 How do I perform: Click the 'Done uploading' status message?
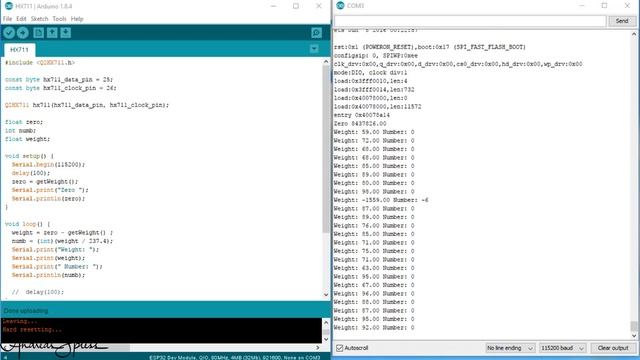[x=26, y=311]
